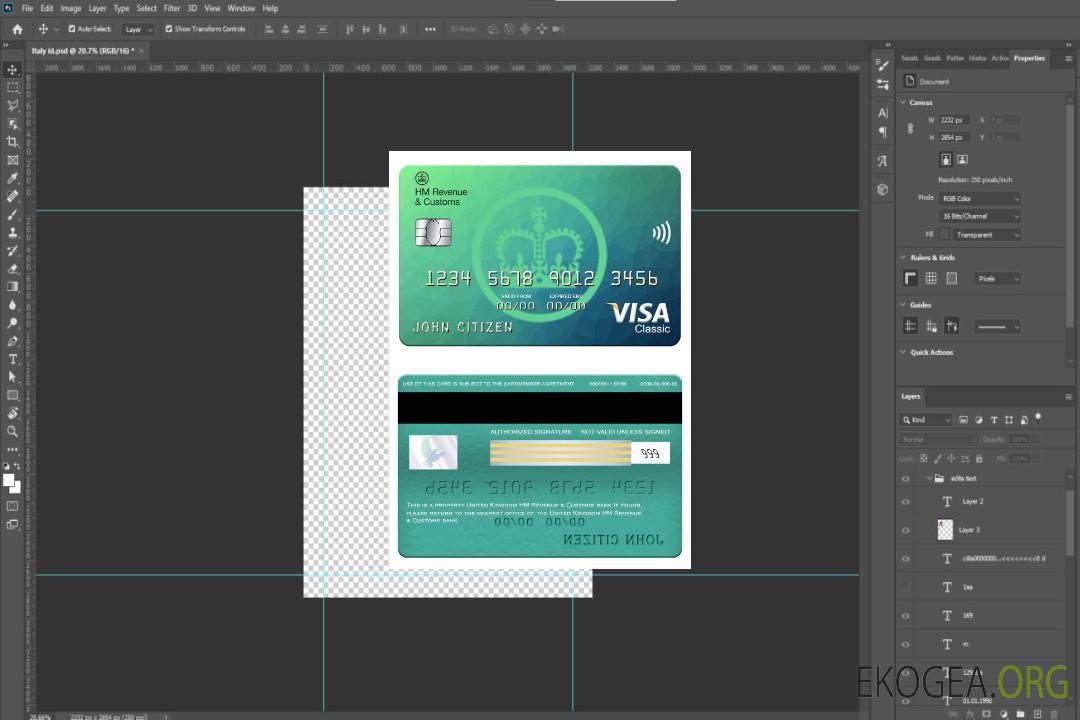Select the Clone Stamp tool
Image resolution: width=1080 pixels, height=720 pixels.
point(12,233)
